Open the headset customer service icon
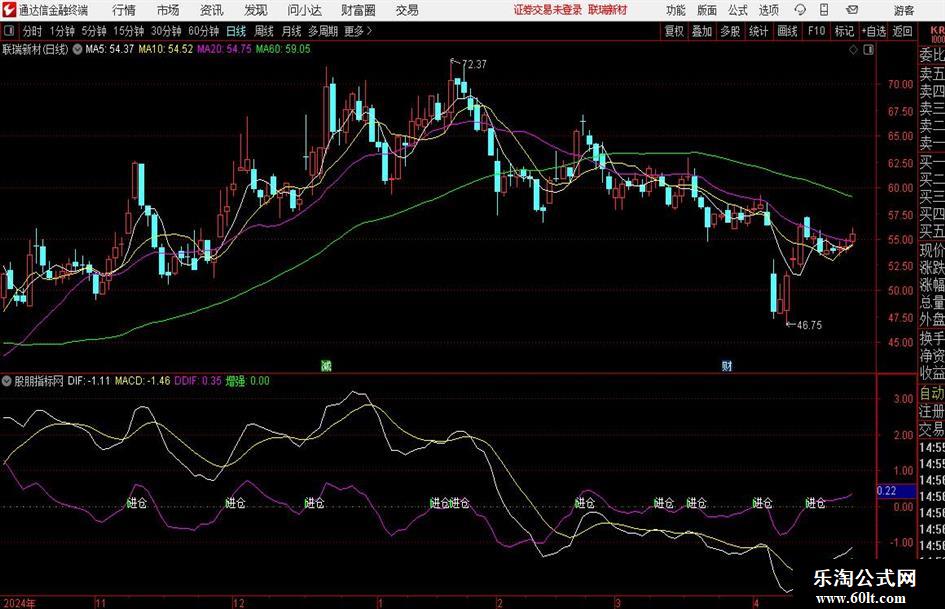The image size is (945, 609). pyautogui.click(x=800, y=10)
